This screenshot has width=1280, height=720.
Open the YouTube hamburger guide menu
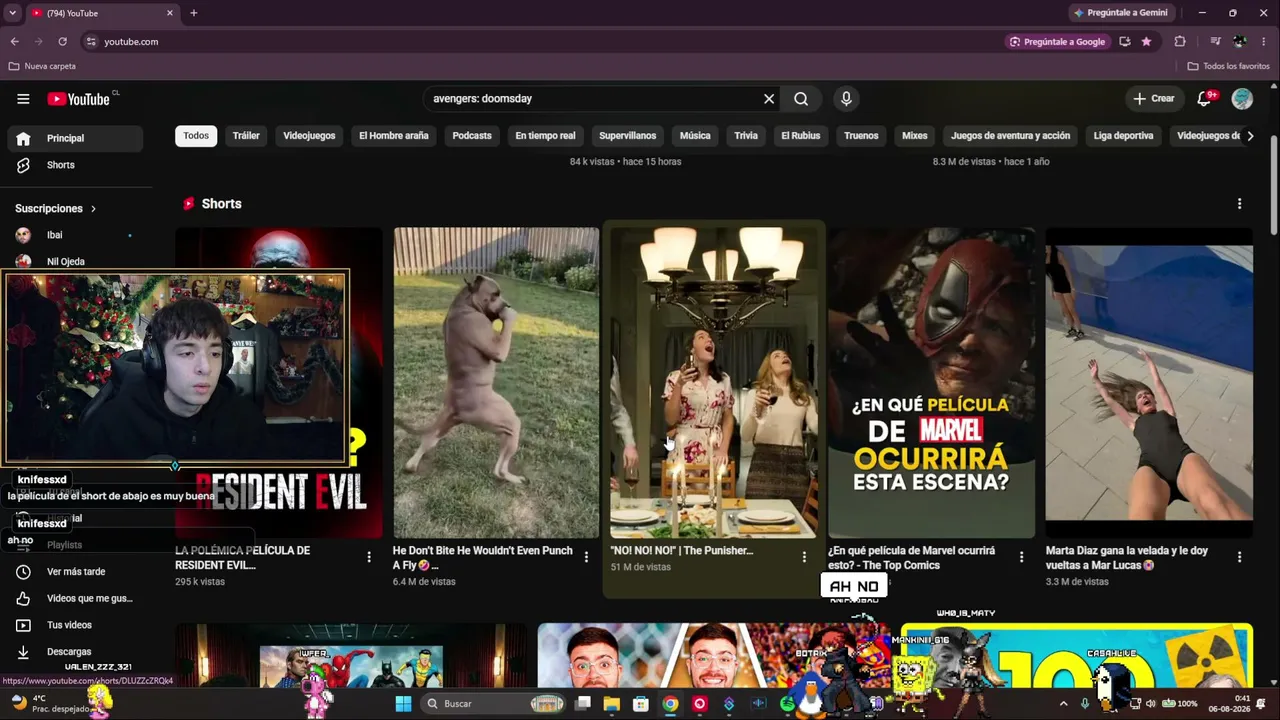click(23, 99)
